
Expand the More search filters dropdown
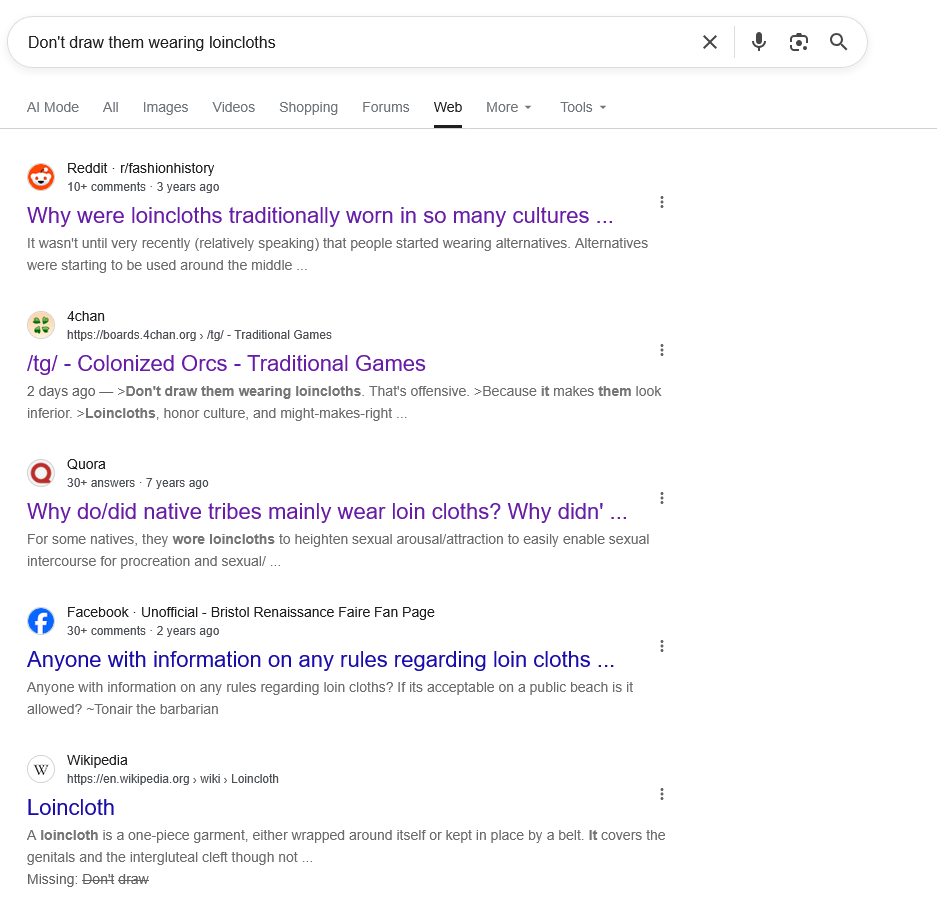point(509,108)
